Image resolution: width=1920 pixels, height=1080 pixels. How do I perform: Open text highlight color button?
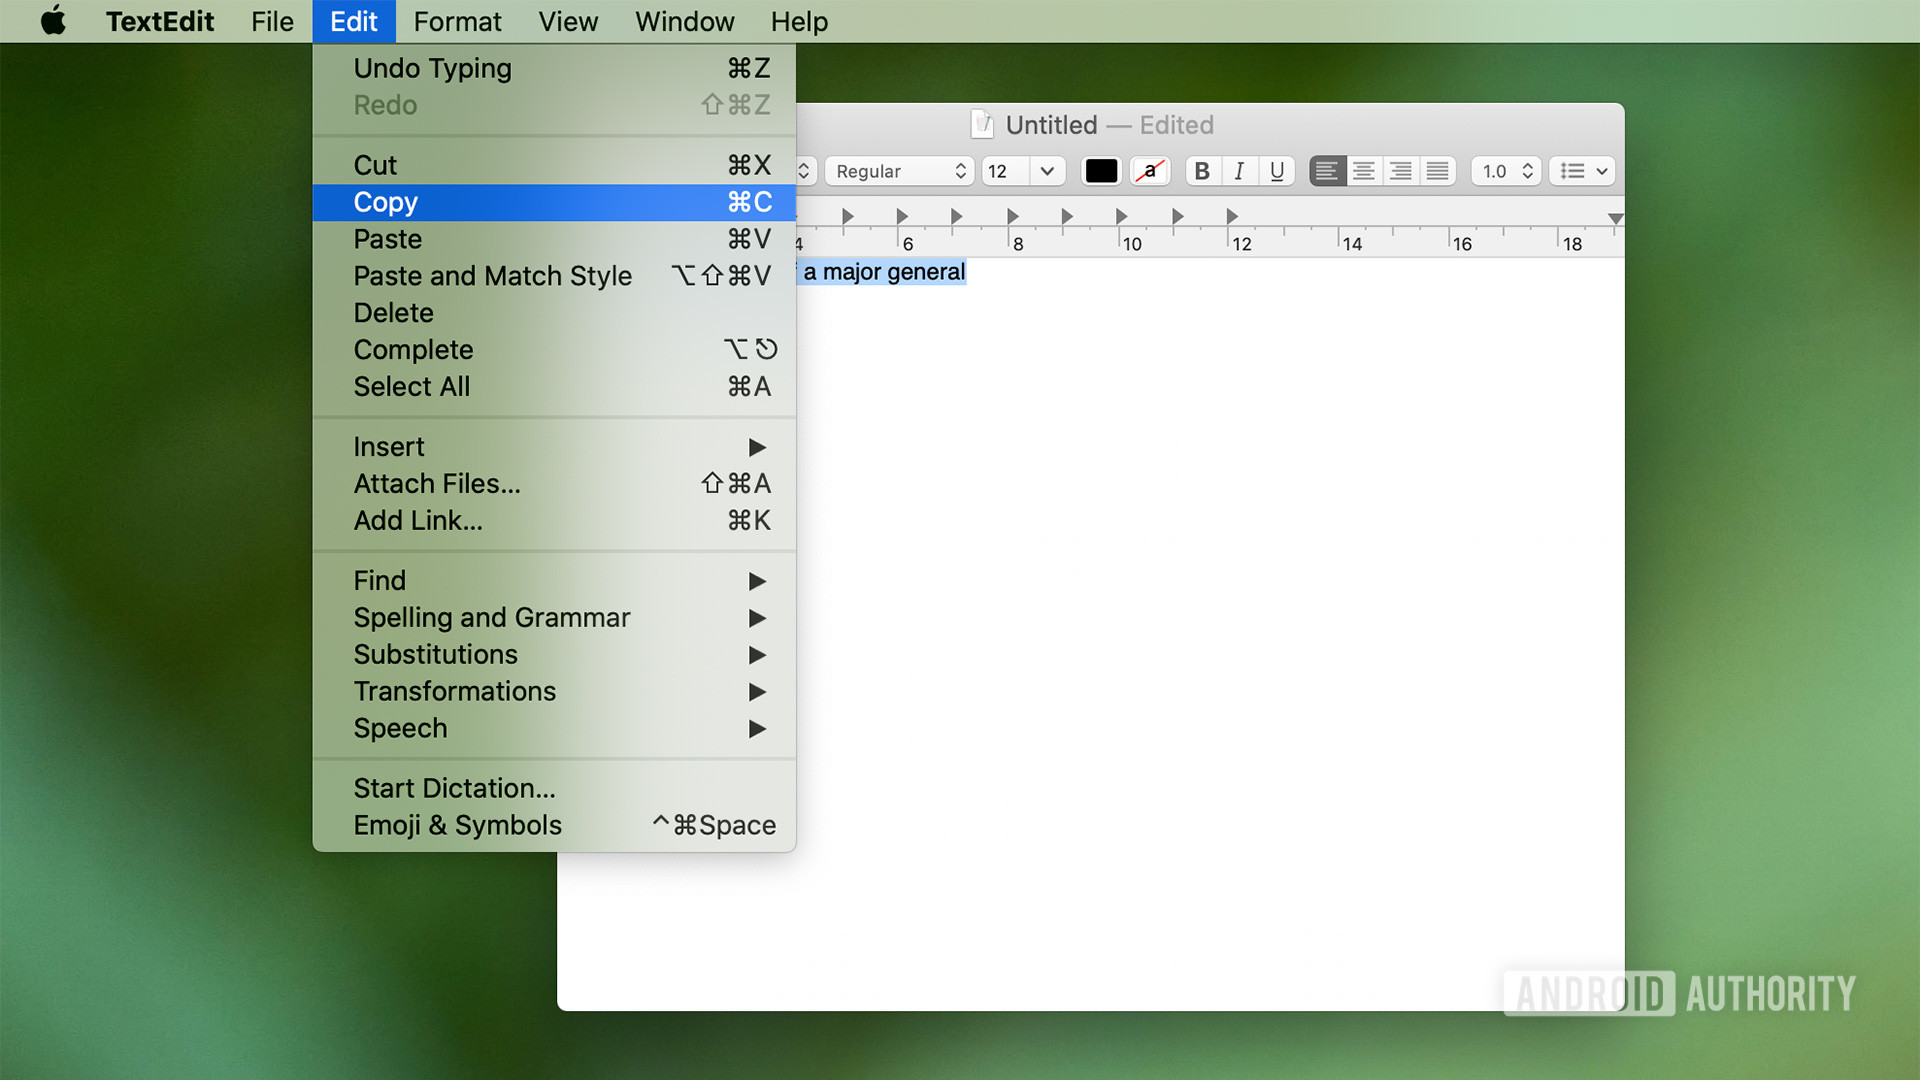[1150, 171]
